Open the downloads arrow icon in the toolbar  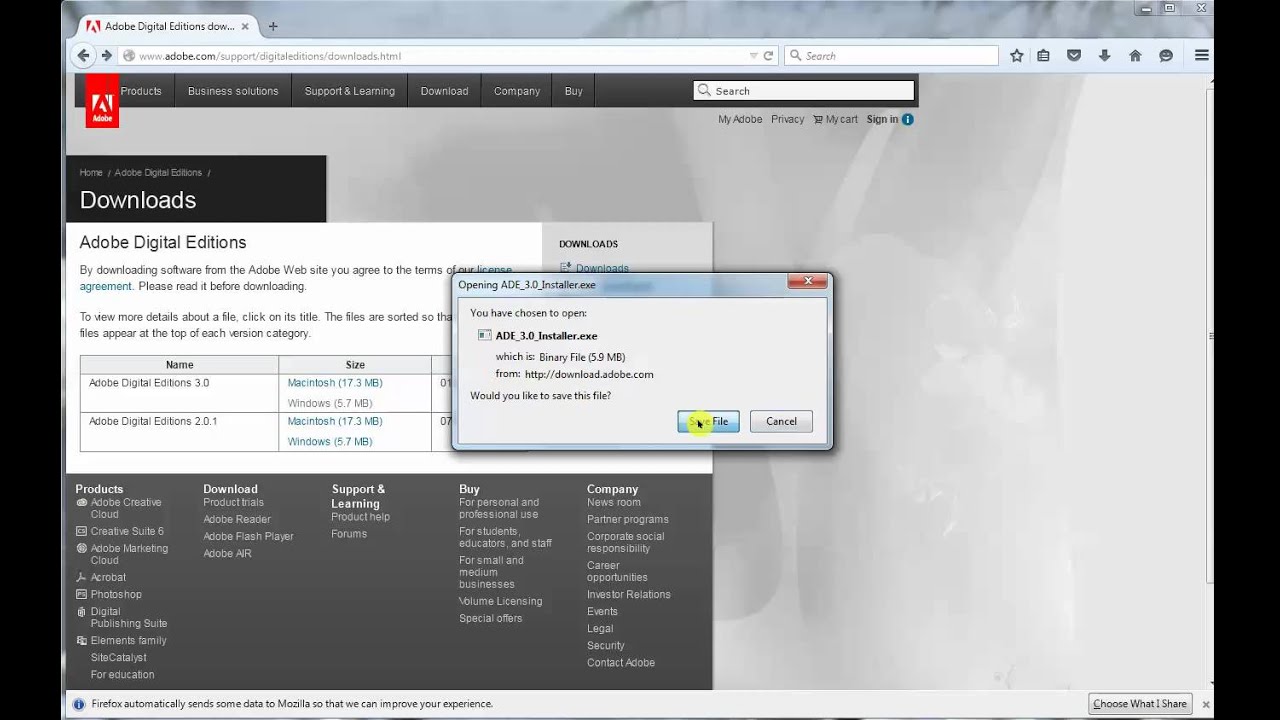(x=1105, y=56)
